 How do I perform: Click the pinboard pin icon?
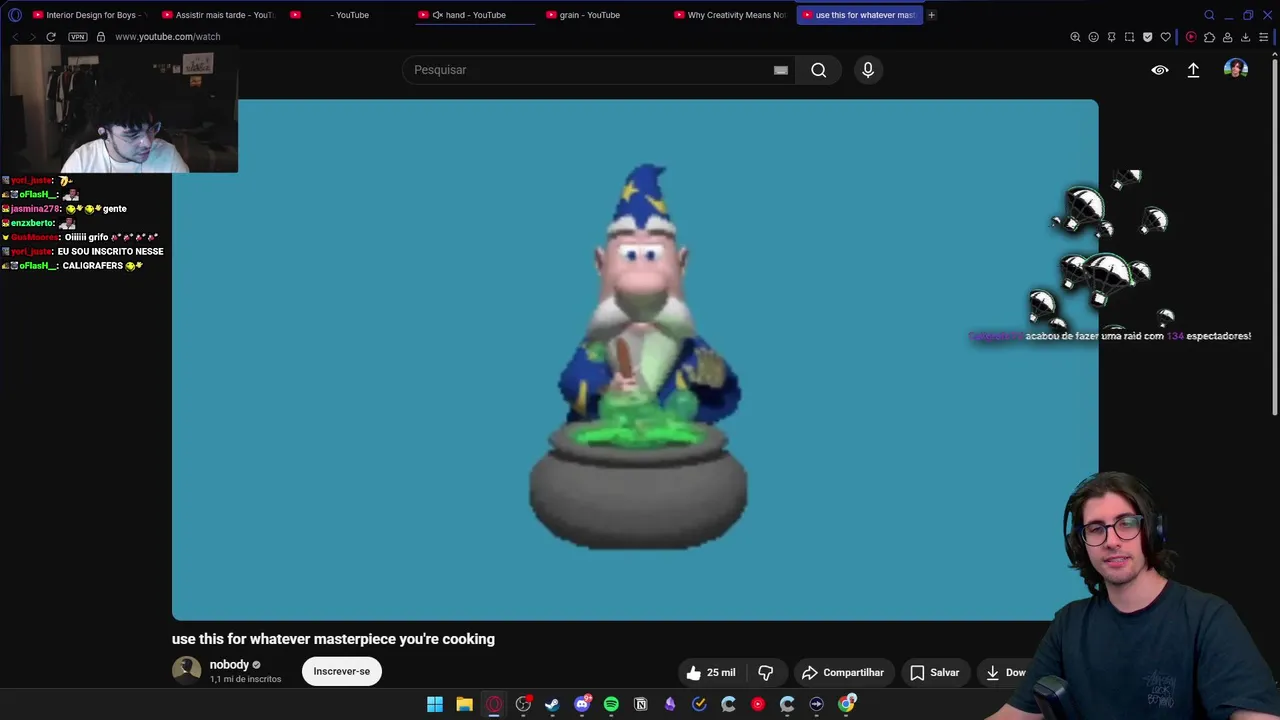click(x=1111, y=37)
